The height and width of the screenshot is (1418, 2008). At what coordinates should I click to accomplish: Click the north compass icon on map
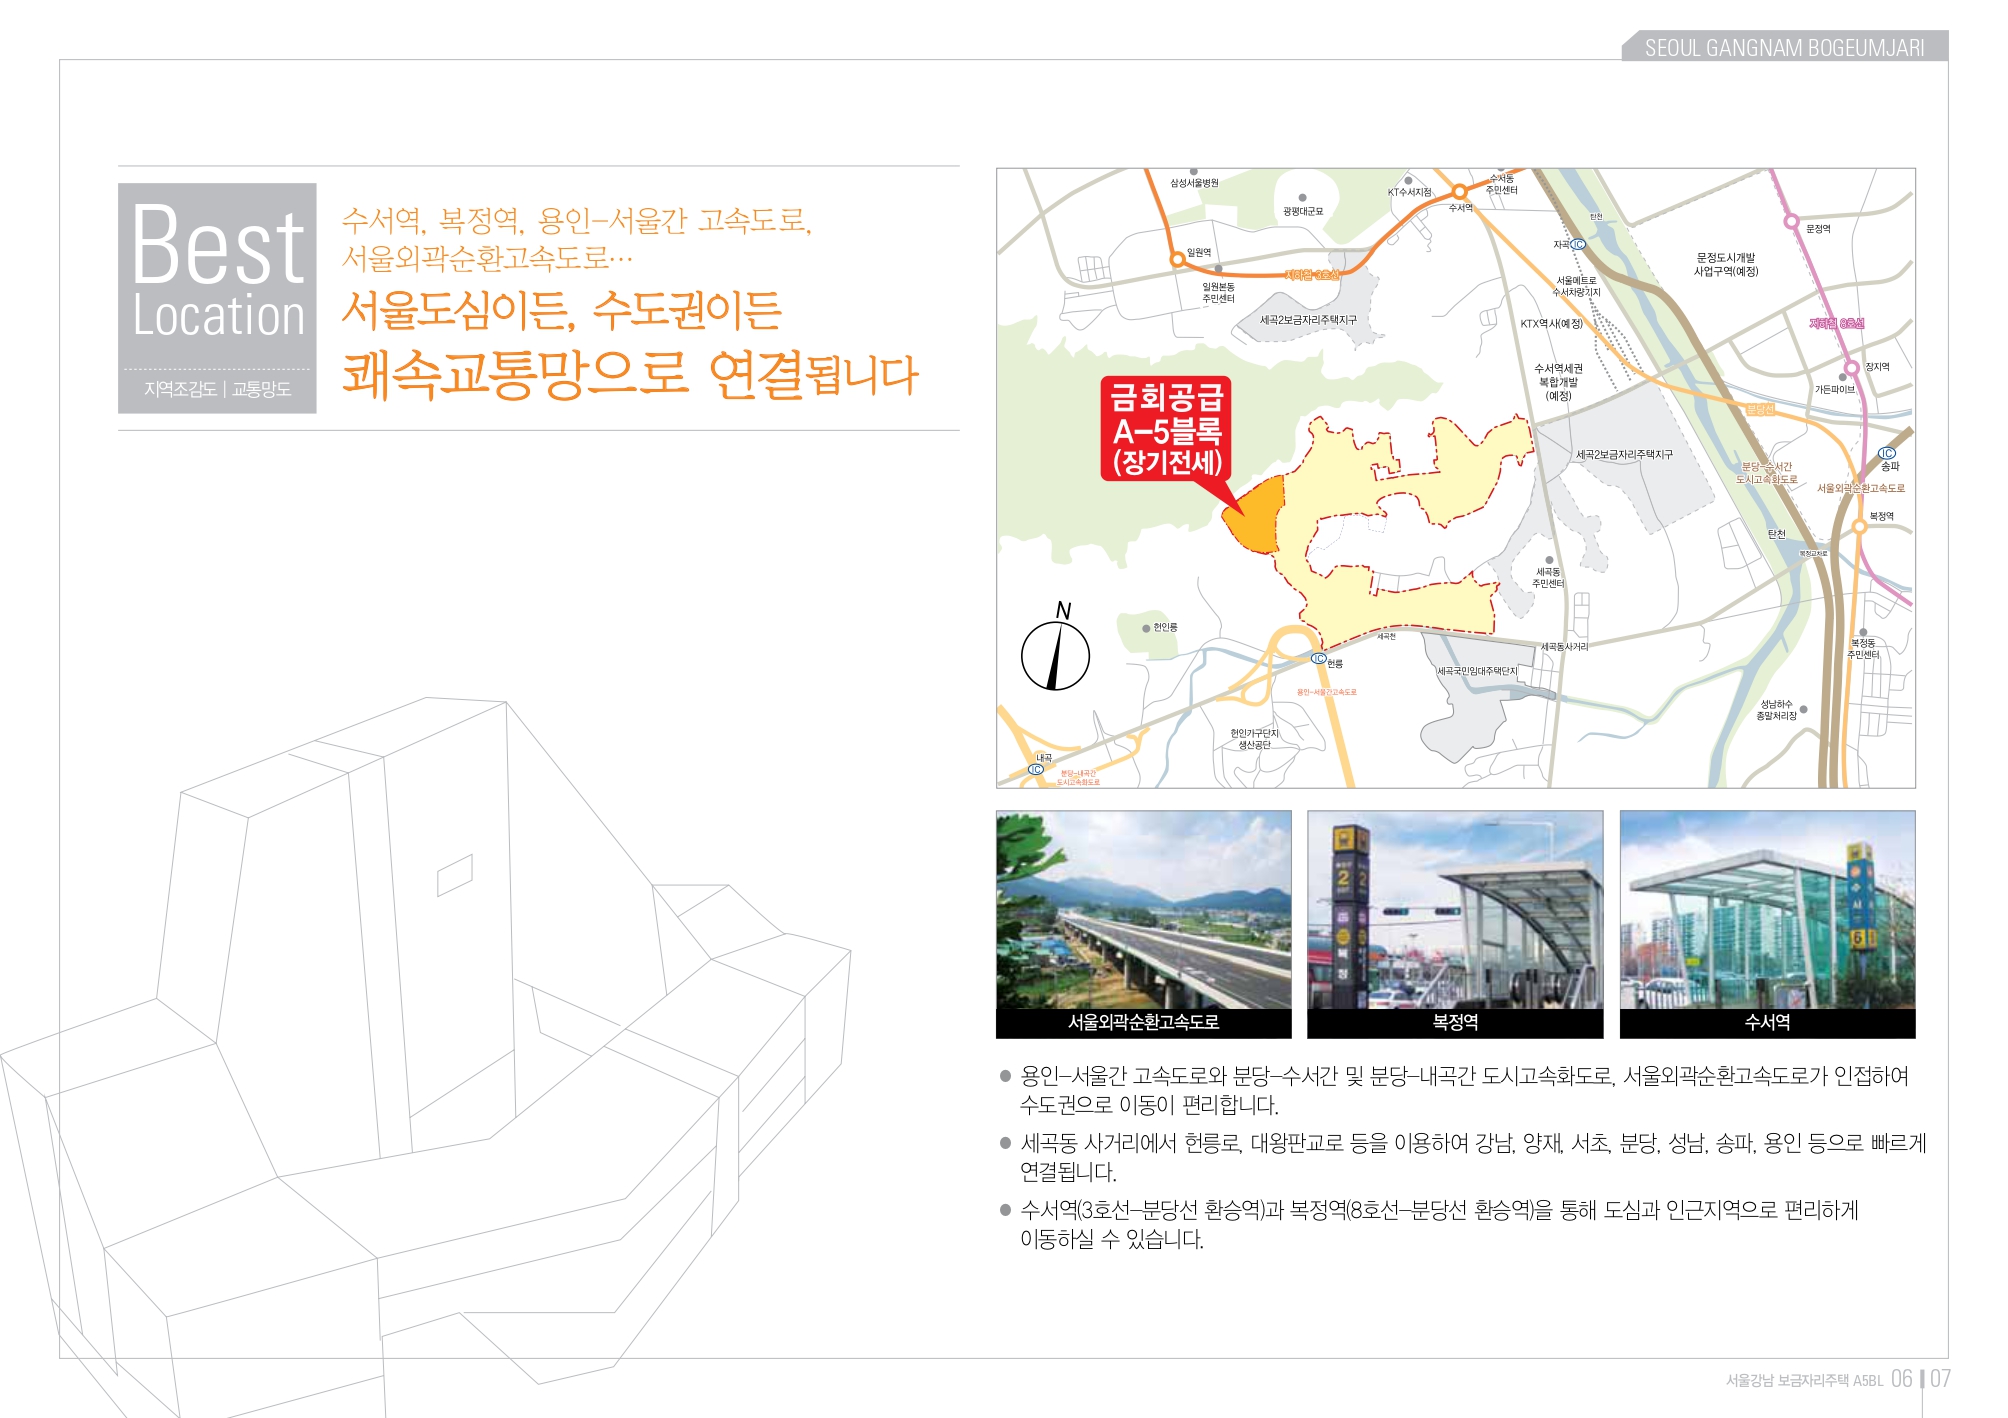tap(1055, 654)
